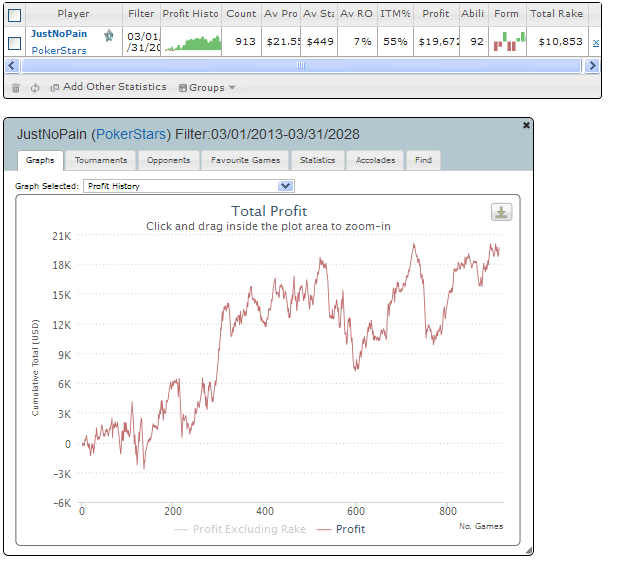Click the star badge next to JustNoPain
This screenshot has width=621, height=576.
coord(109,36)
